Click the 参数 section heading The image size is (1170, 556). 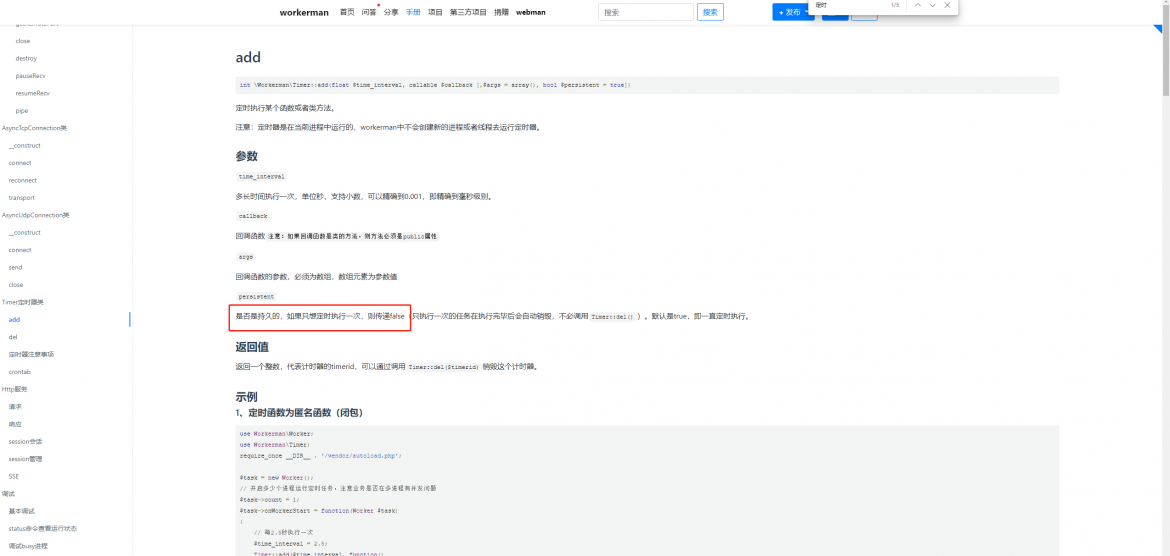[x=246, y=156]
